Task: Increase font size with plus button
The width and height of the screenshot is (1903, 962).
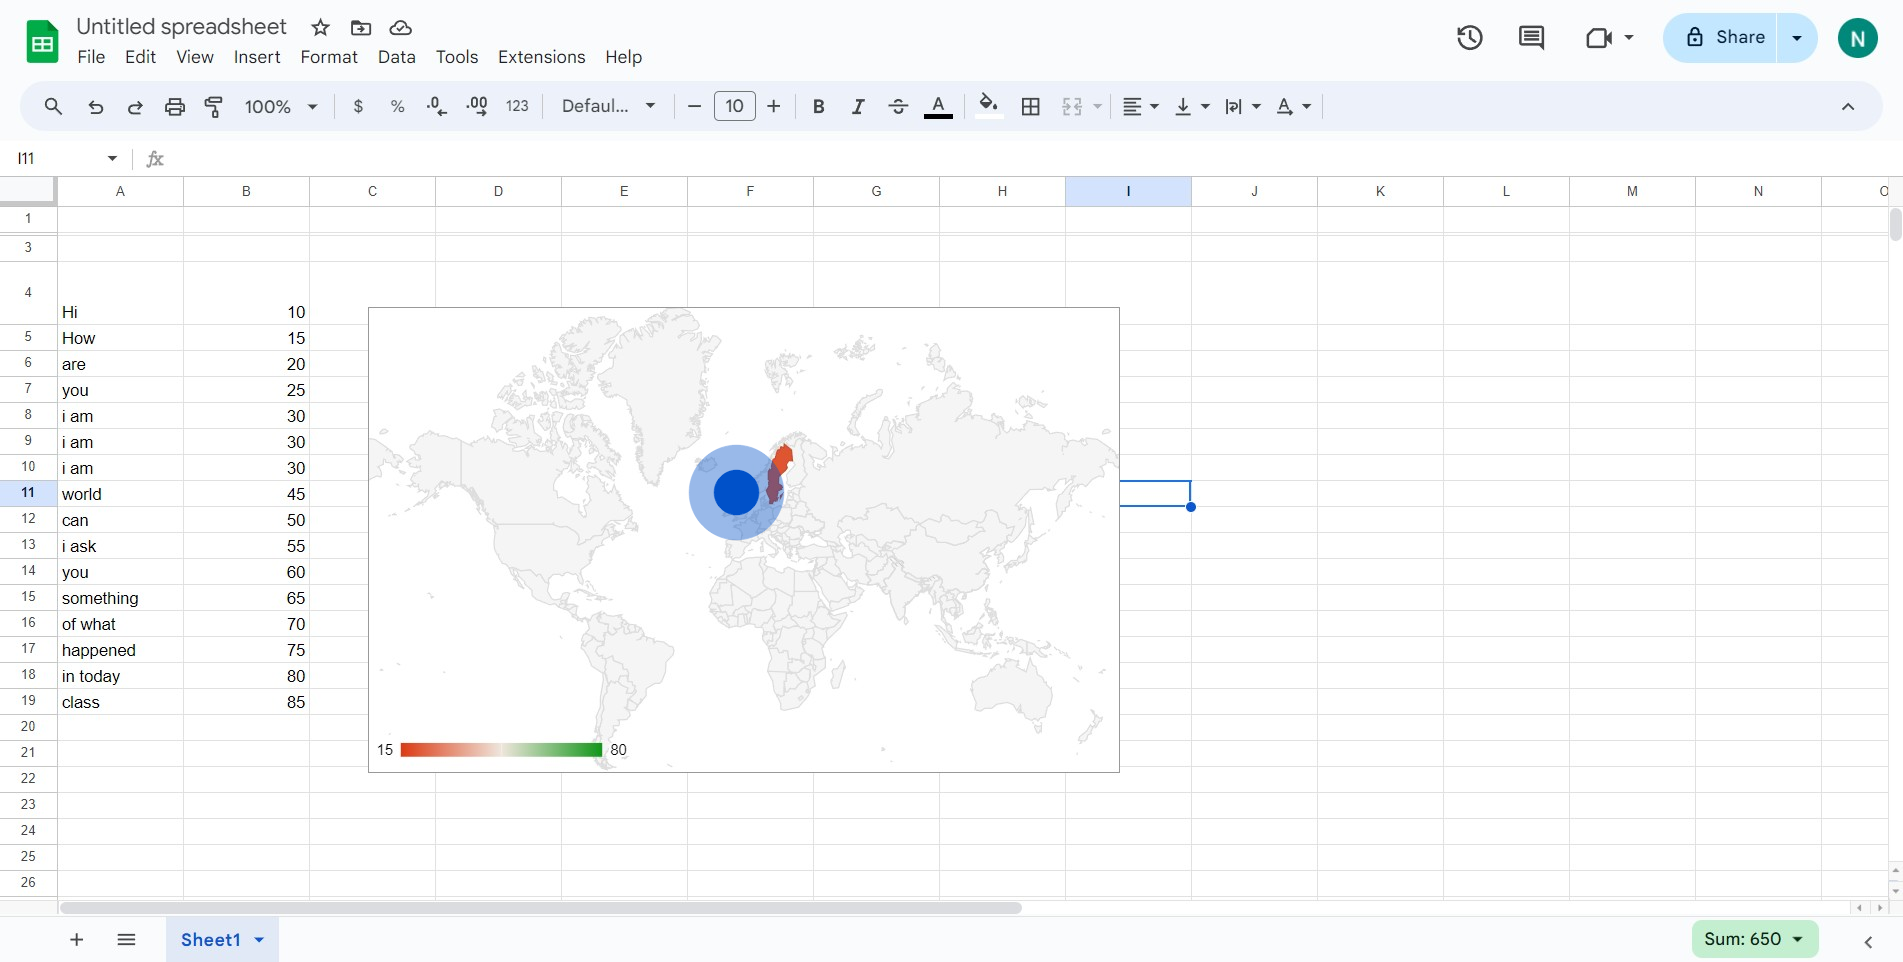Action: (773, 106)
